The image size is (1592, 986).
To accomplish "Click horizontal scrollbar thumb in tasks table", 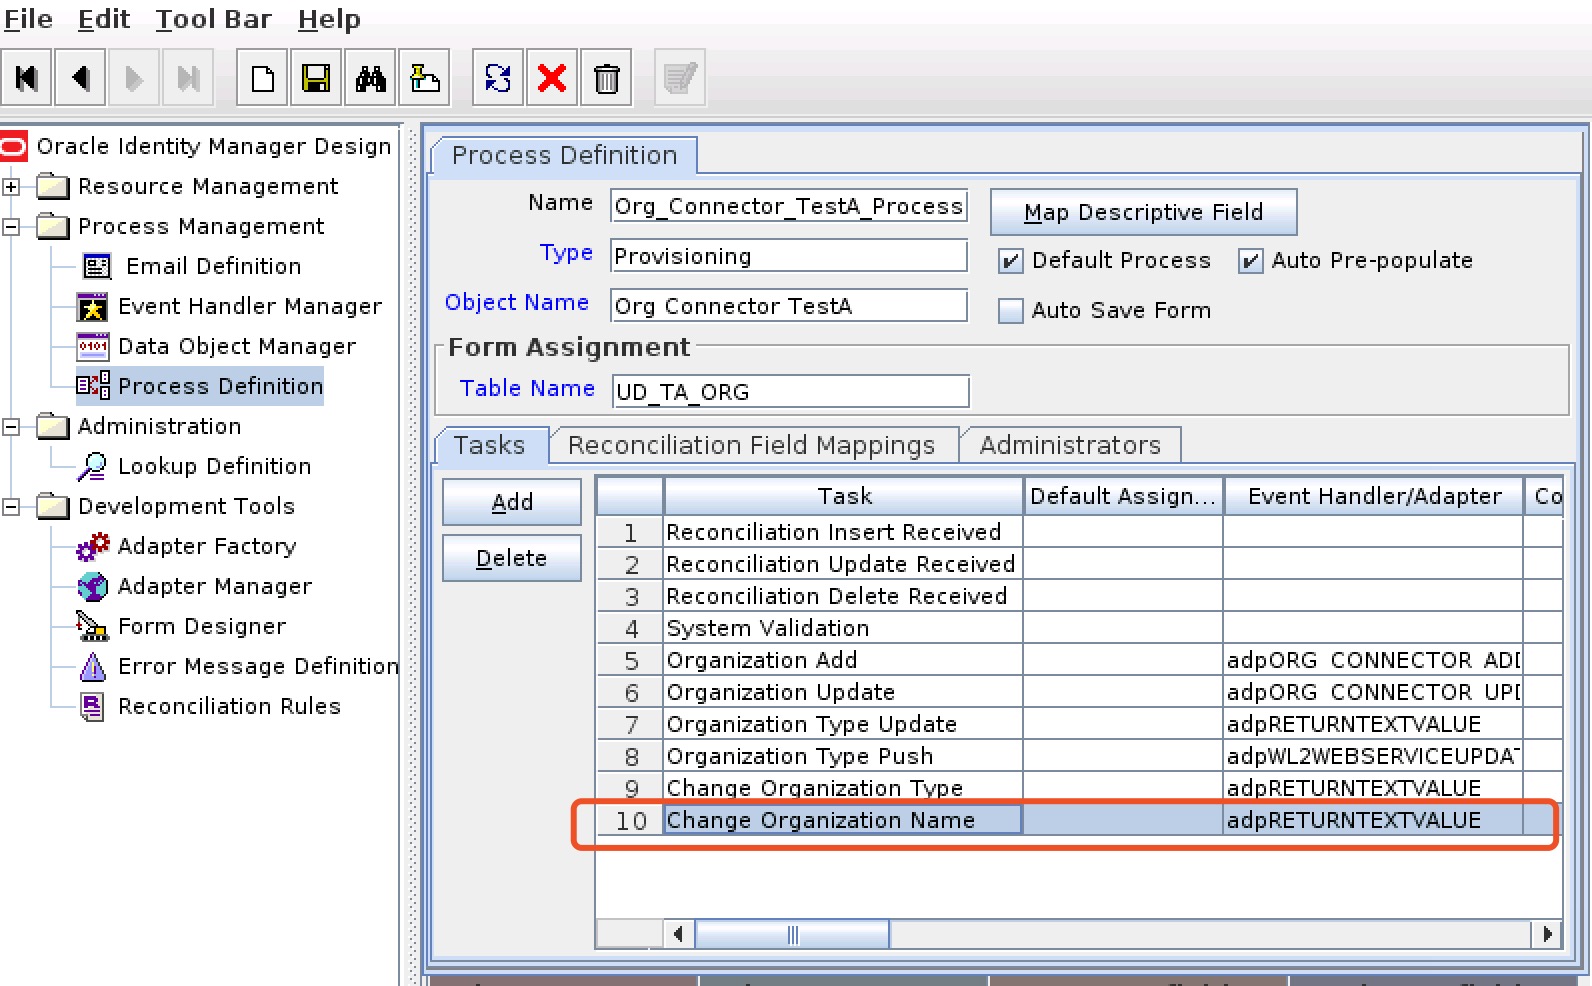I will coord(792,935).
